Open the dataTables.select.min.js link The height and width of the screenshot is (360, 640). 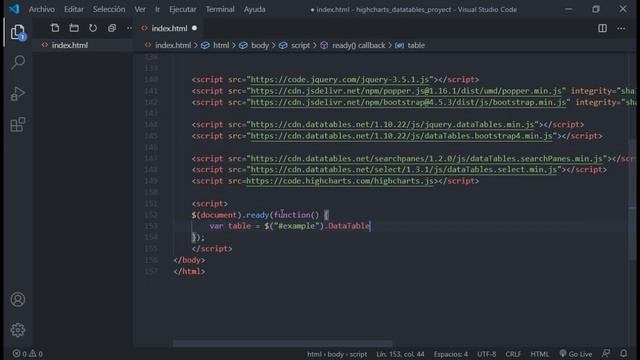point(404,169)
